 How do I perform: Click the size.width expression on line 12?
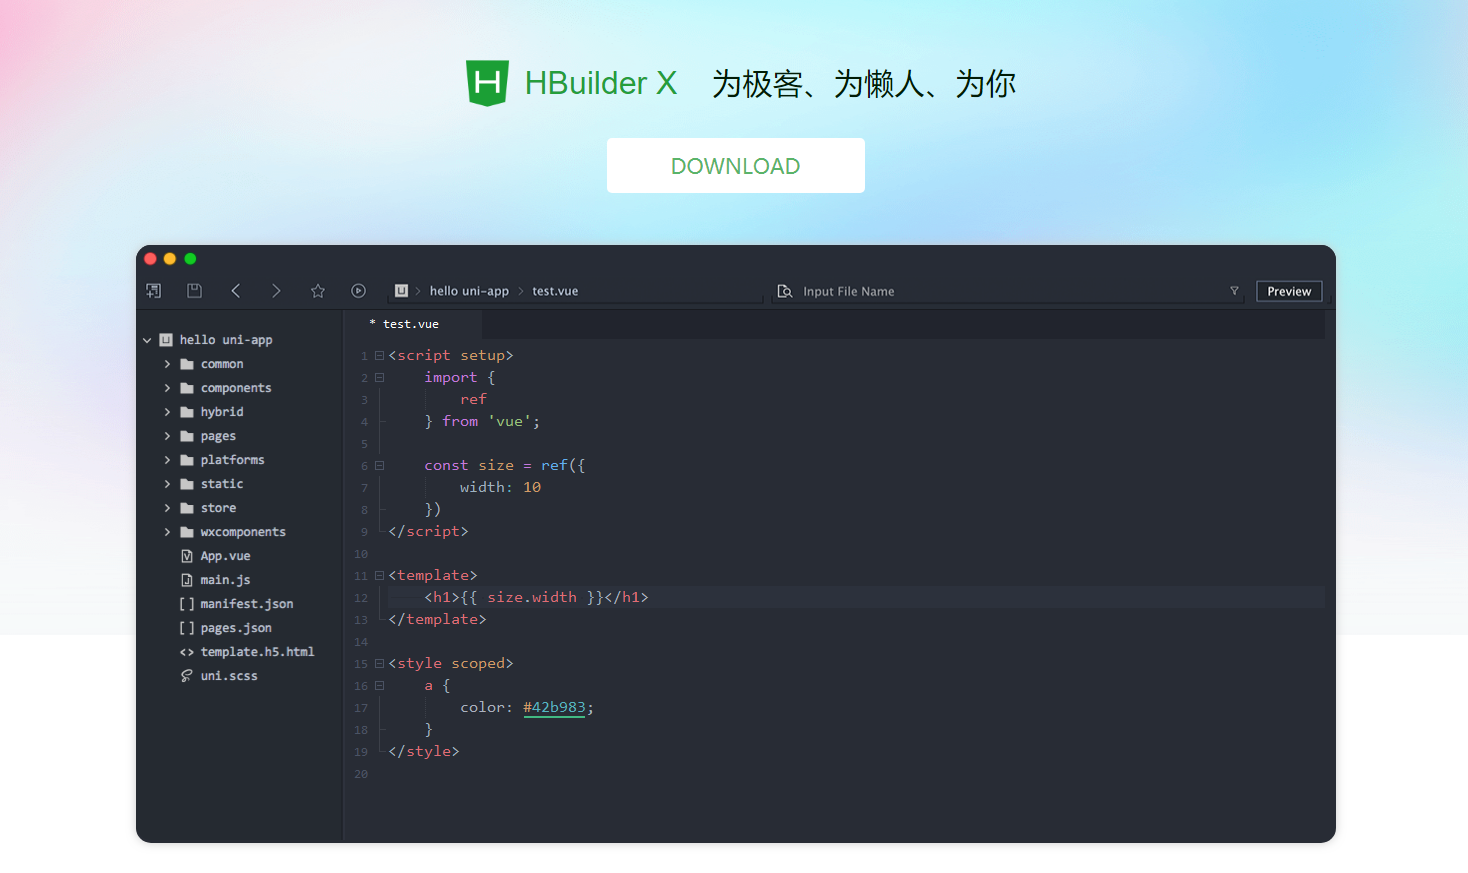532,597
